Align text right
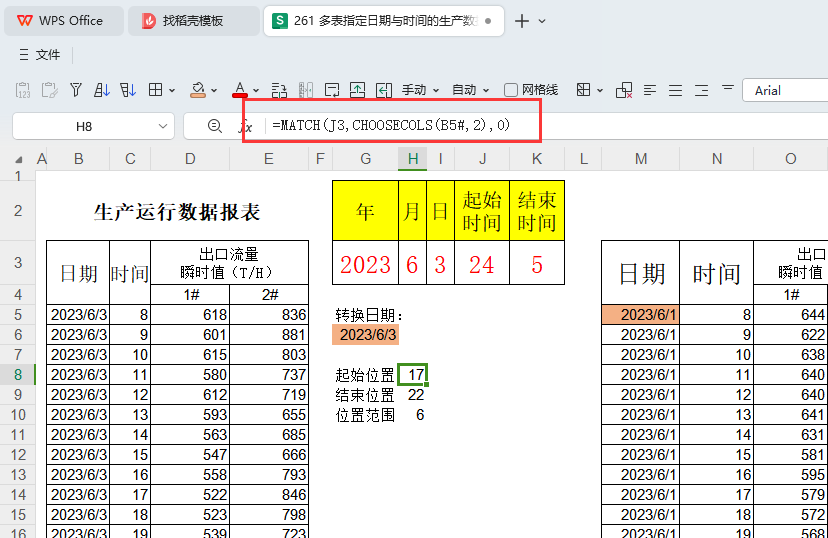The width and height of the screenshot is (828, 538). [x=701, y=90]
